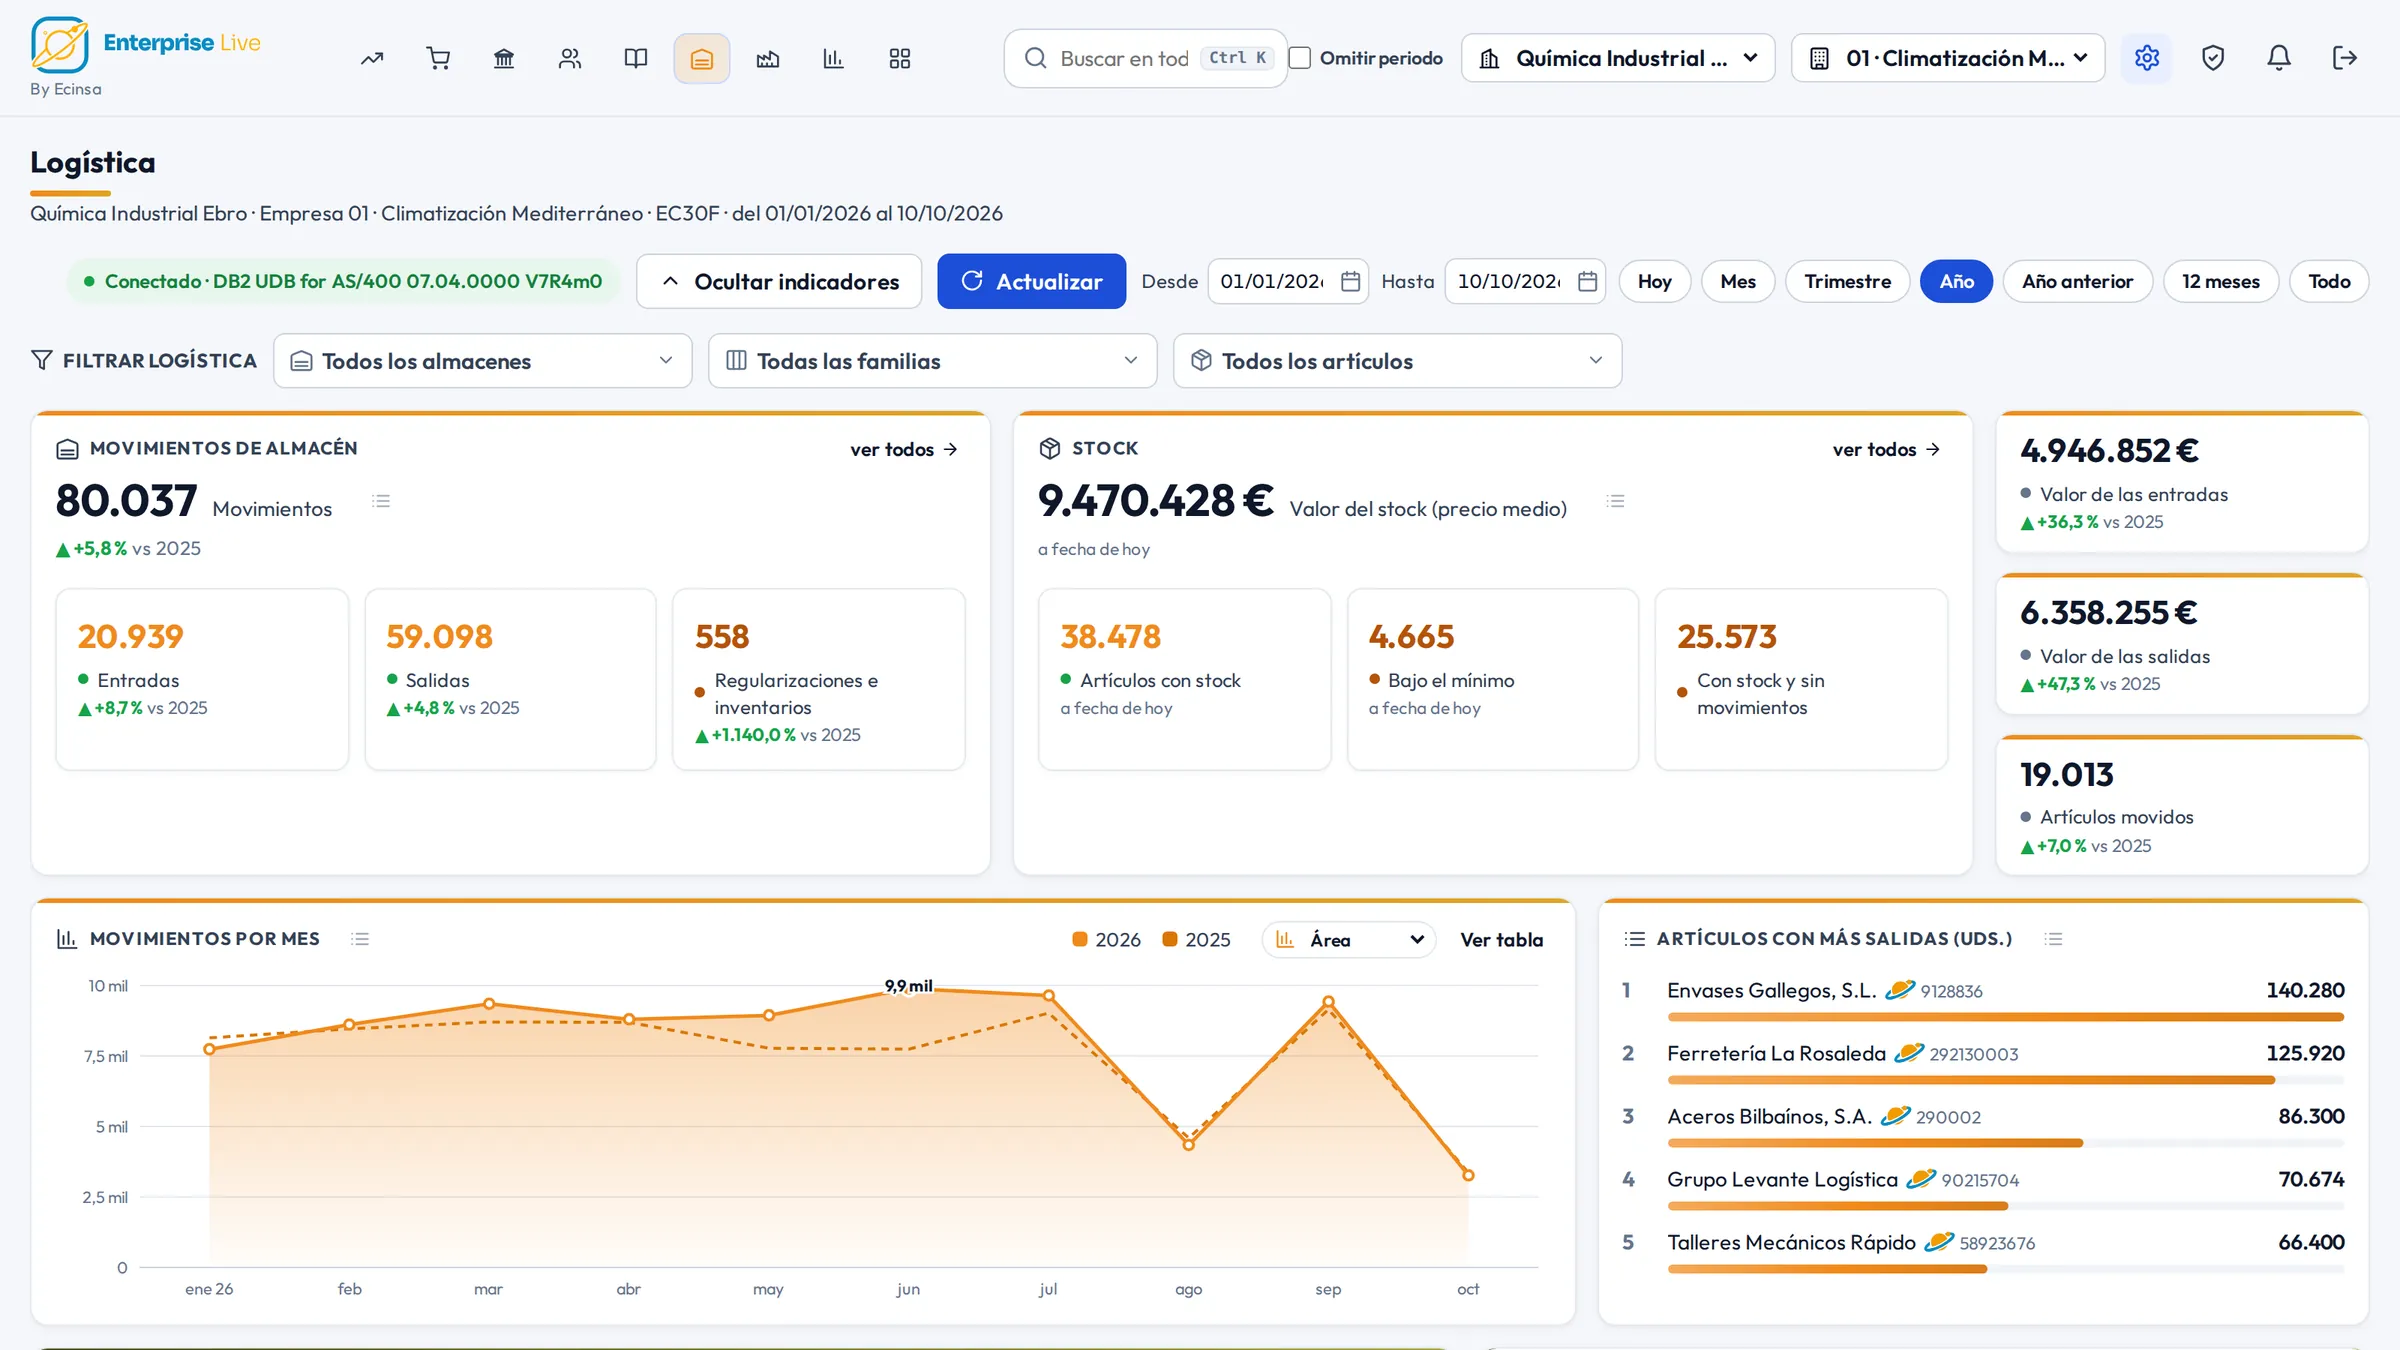
Task: Open list menu icon beside Movimientos total
Action: coord(381,501)
